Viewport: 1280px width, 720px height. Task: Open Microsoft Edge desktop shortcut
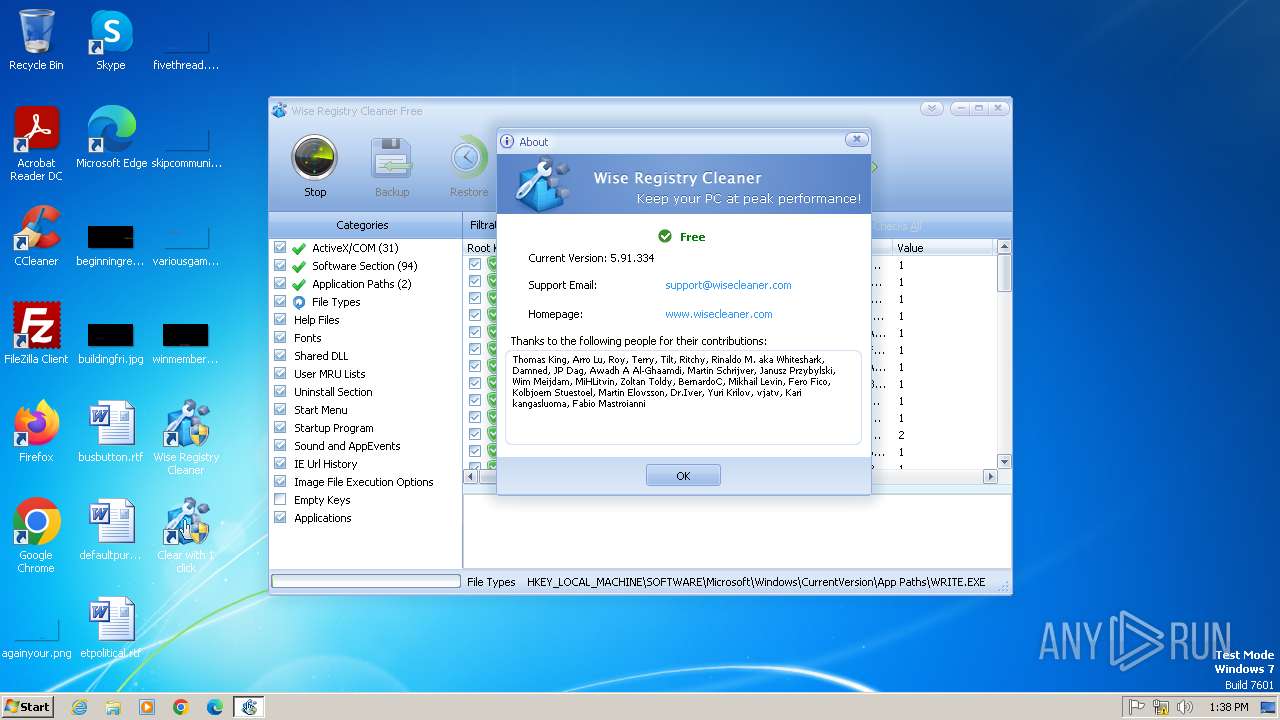[111, 138]
